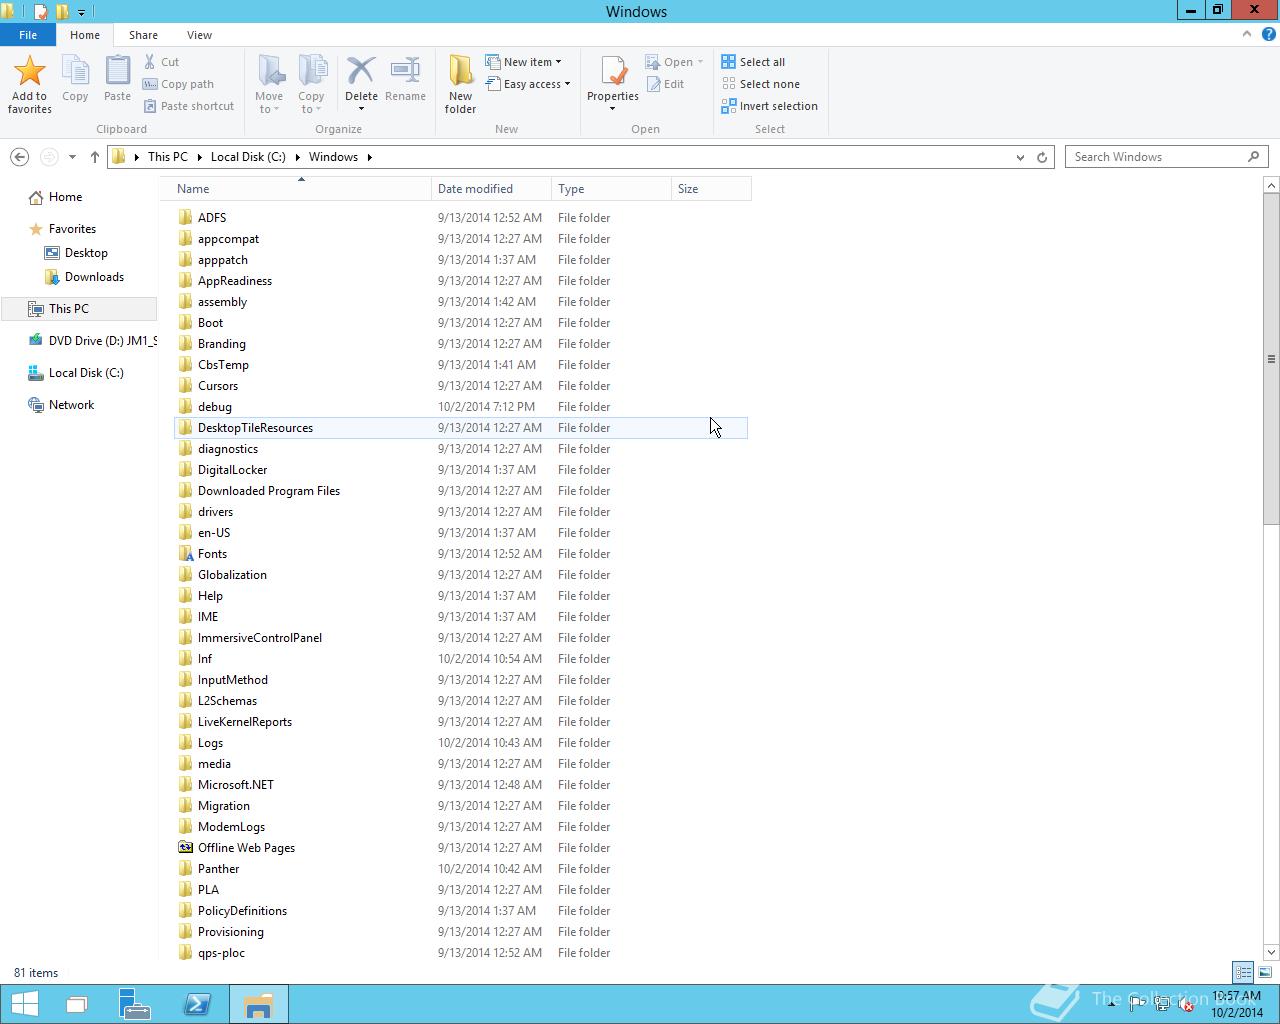Click the Edit ribbon item
1280x1024 pixels.
pos(665,84)
